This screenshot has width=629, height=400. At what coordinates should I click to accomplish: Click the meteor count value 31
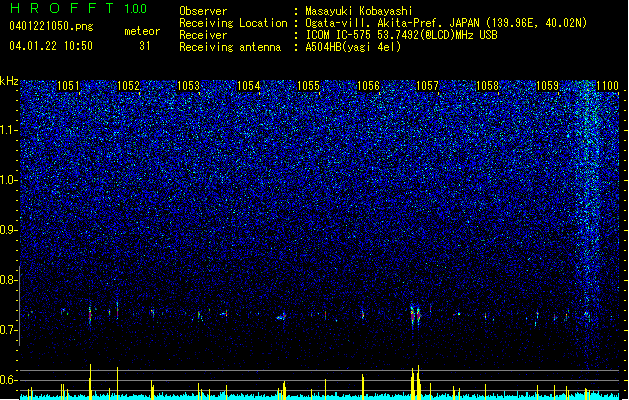pyautogui.click(x=145, y=46)
